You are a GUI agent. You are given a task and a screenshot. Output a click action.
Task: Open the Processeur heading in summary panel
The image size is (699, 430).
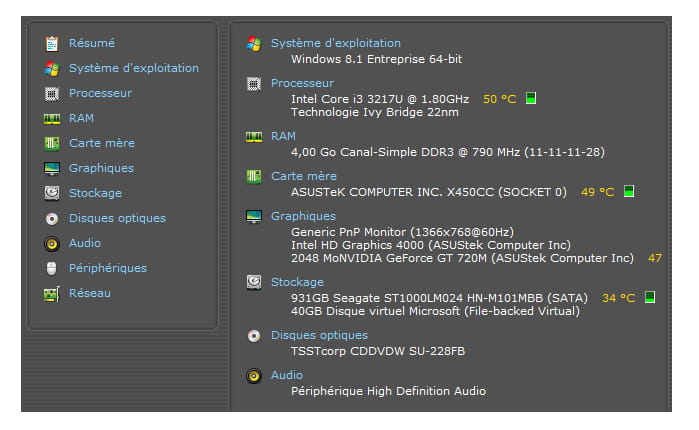pos(302,83)
